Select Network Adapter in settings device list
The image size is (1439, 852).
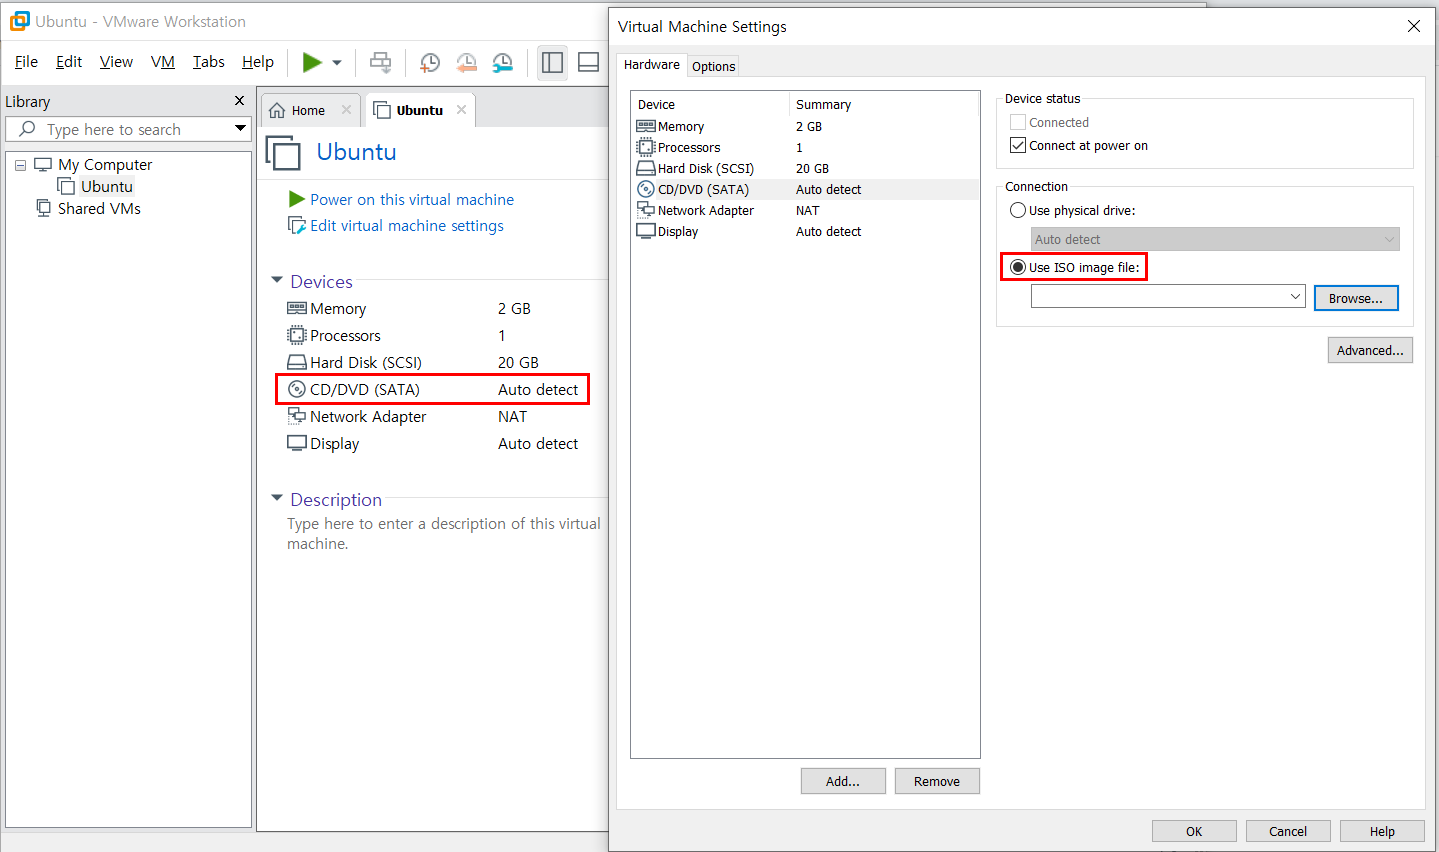pos(806,210)
